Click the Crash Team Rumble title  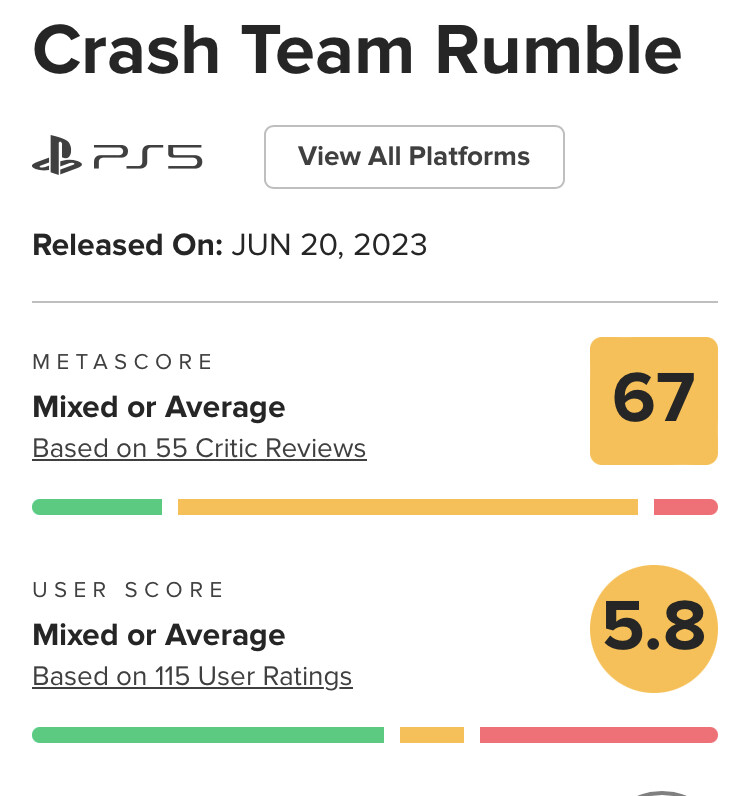click(357, 50)
